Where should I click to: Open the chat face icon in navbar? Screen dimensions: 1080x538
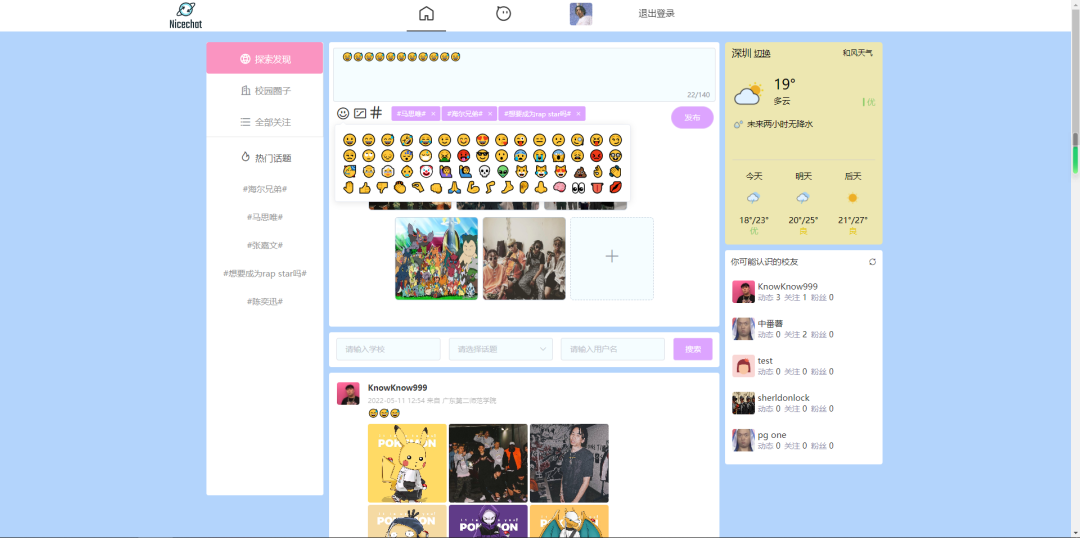click(x=503, y=14)
